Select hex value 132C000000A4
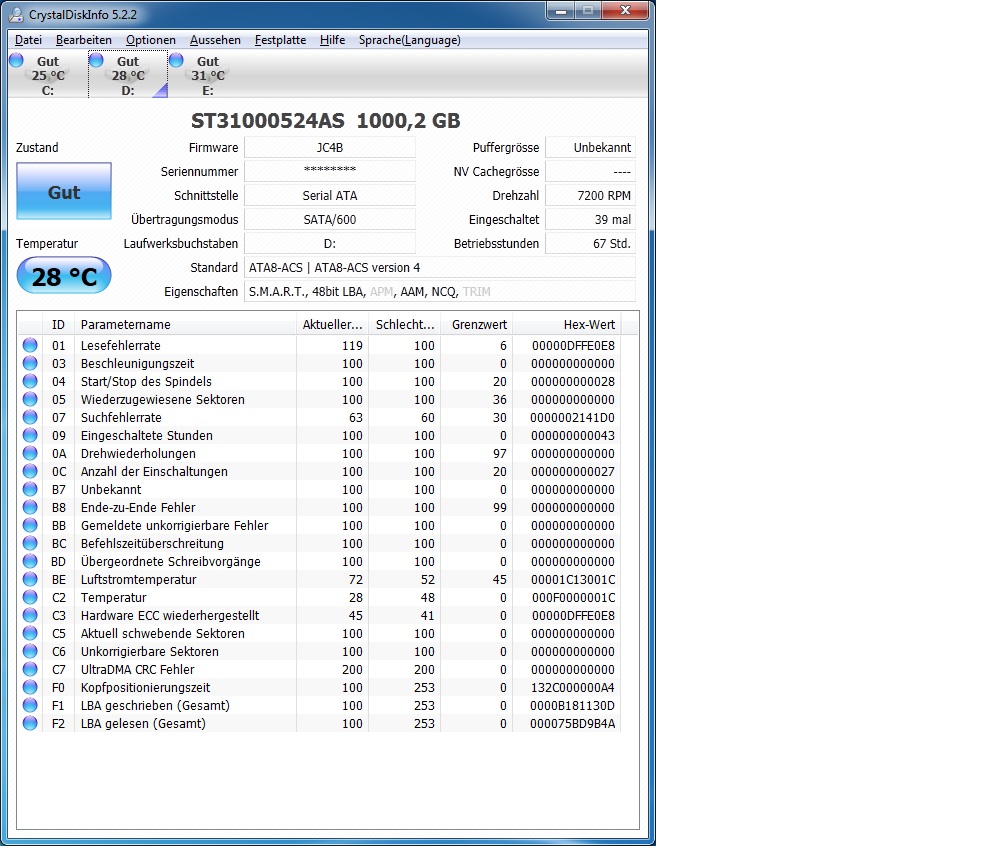This screenshot has height=846, width=1008. (x=573, y=687)
